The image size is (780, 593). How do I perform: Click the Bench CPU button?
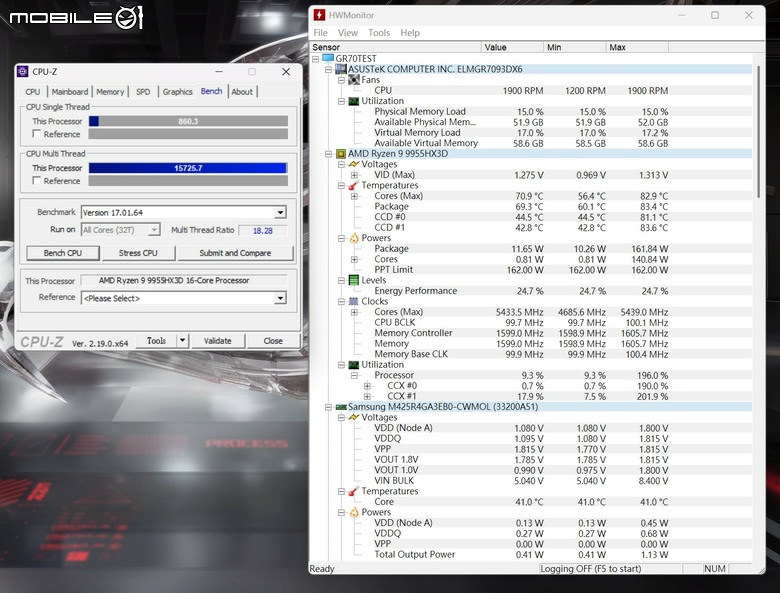63,253
